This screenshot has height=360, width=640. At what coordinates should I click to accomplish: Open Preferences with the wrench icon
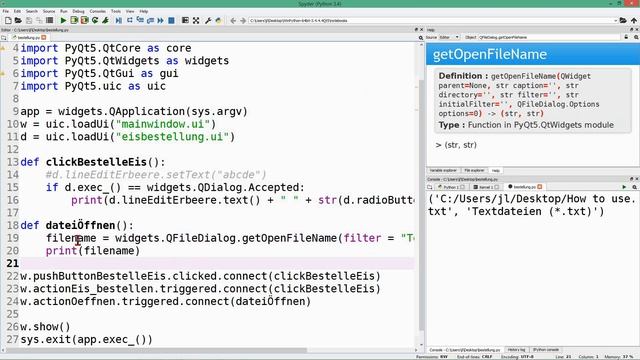coord(208,20)
